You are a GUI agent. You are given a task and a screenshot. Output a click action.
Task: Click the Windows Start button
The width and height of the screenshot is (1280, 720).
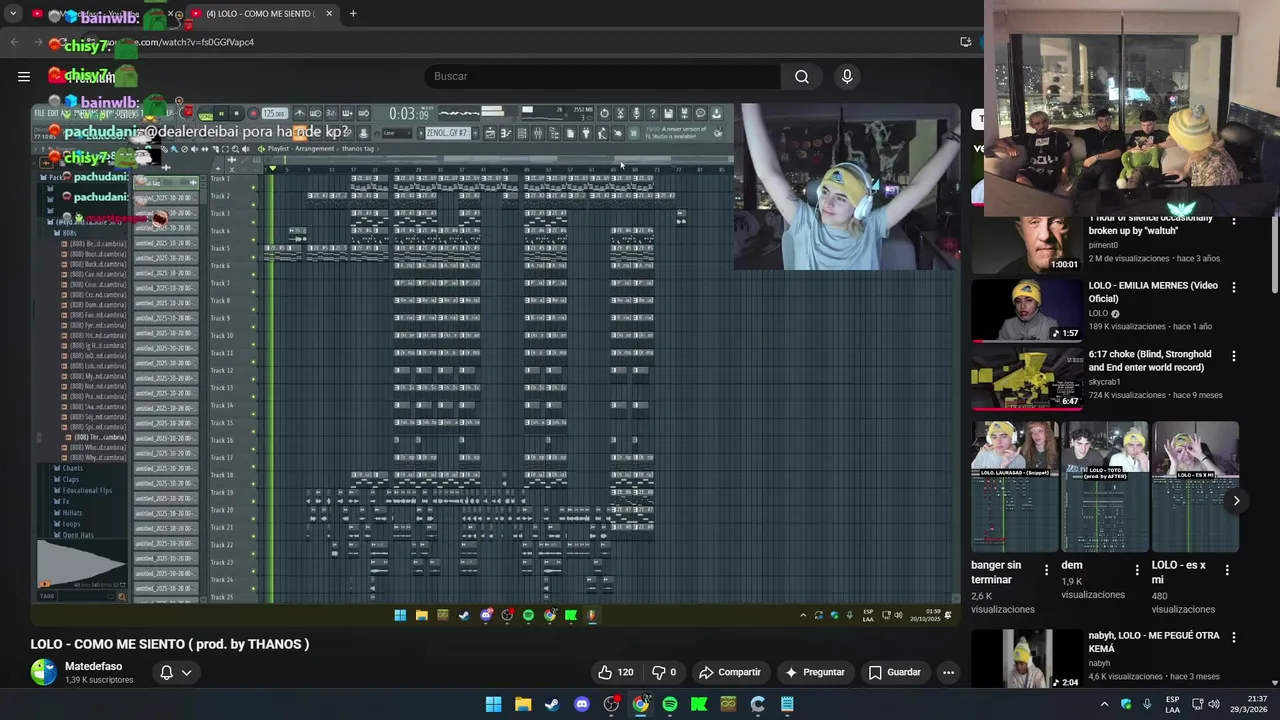pyautogui.click(x=493, y=704)
